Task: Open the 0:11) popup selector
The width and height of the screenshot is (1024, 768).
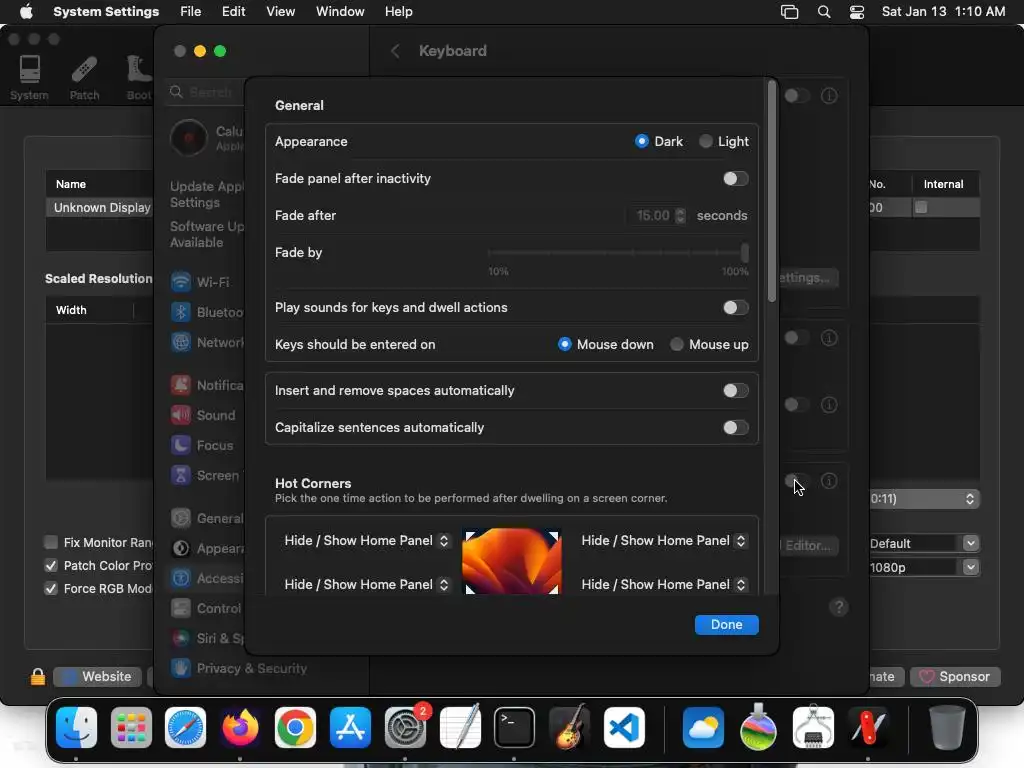Action: (x=923, y=498)
